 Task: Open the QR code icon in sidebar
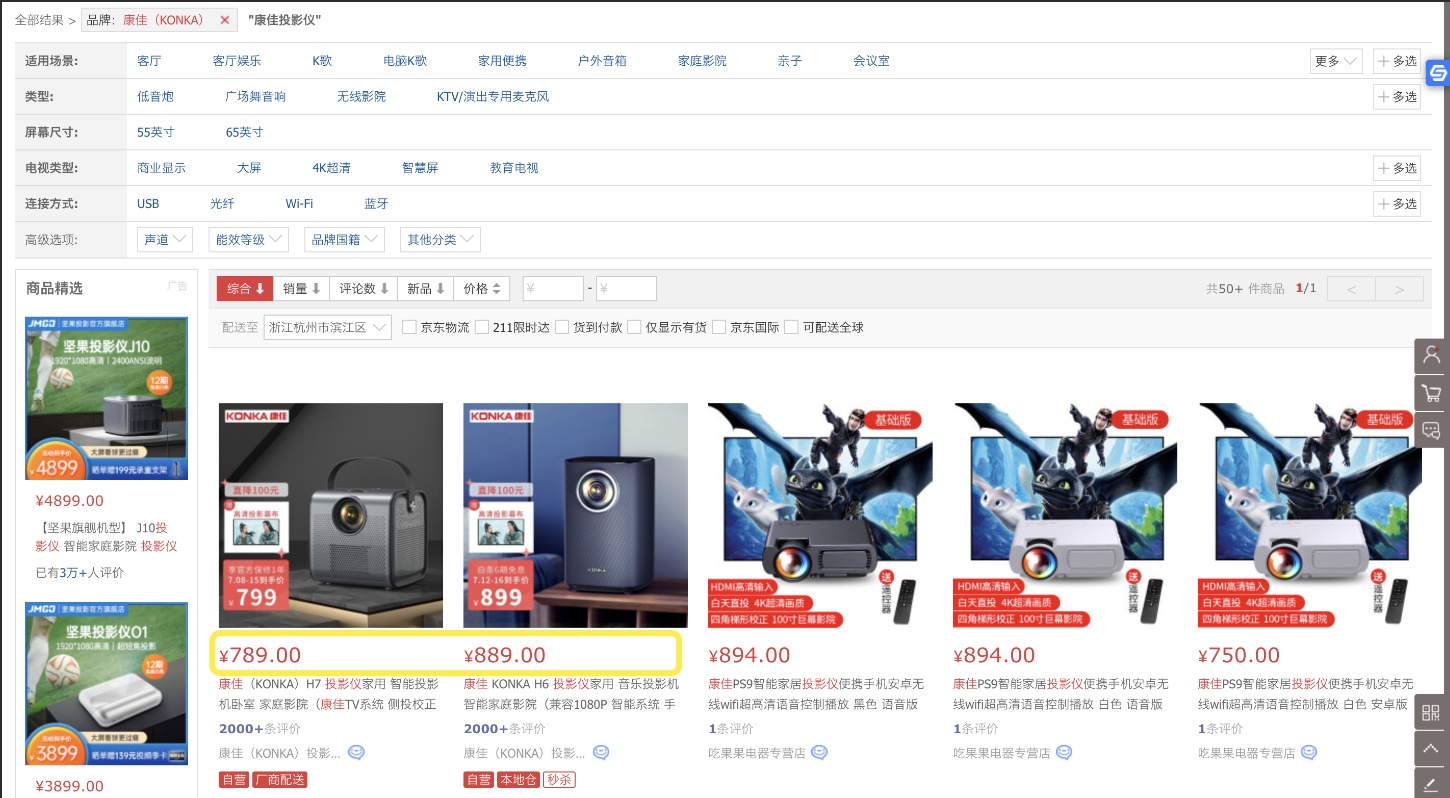click(x=1430, y=712)
